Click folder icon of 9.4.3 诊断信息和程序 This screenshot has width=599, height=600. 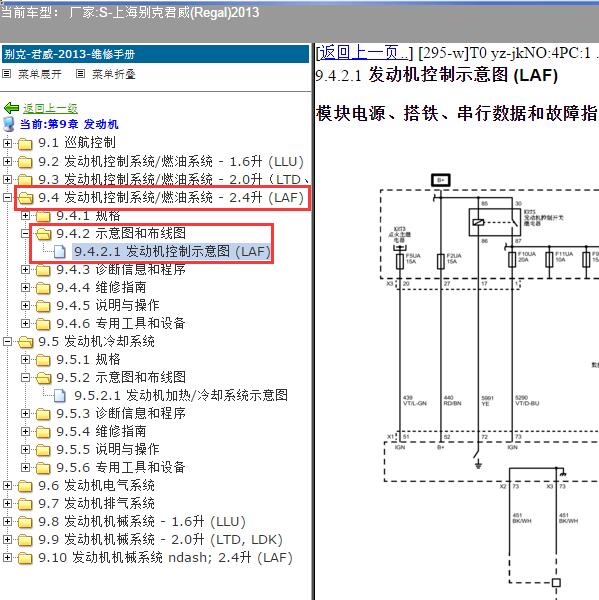coord(43,270)
